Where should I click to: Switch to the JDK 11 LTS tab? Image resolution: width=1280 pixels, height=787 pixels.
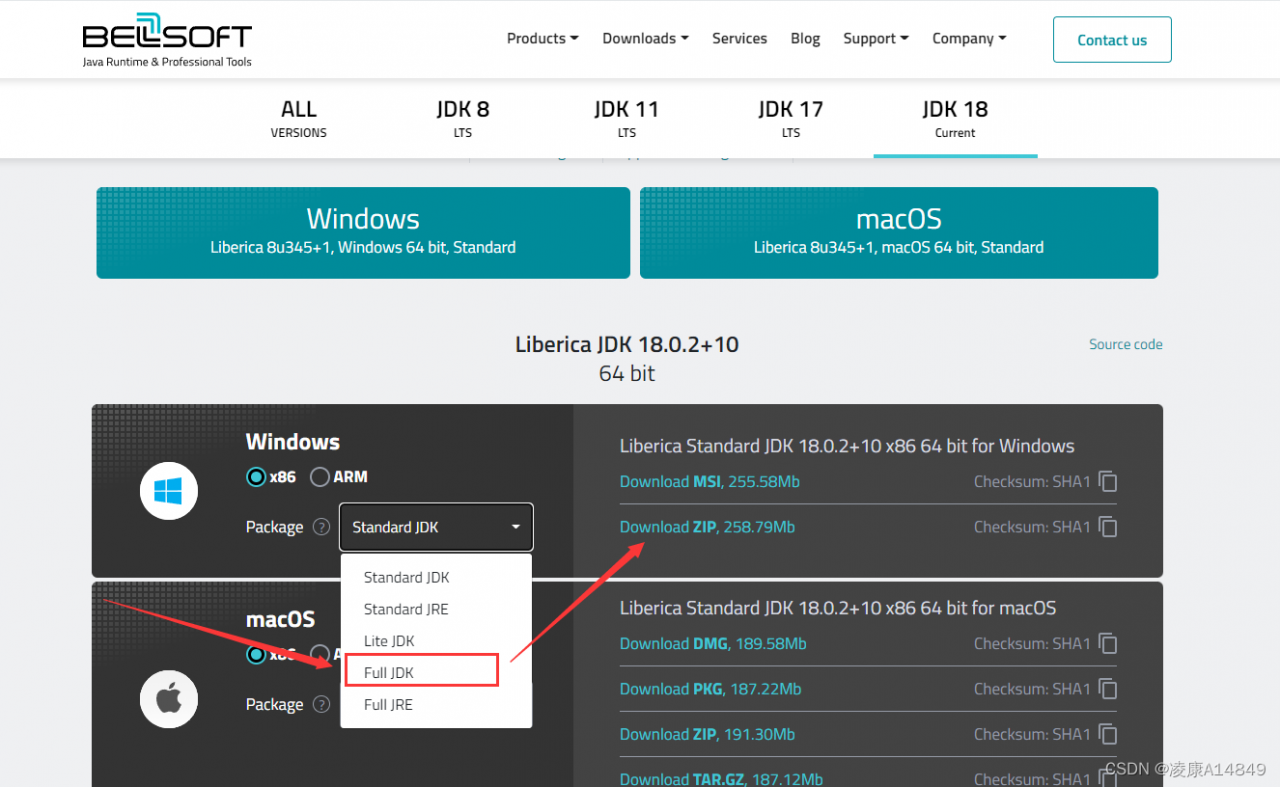(627, 118)
